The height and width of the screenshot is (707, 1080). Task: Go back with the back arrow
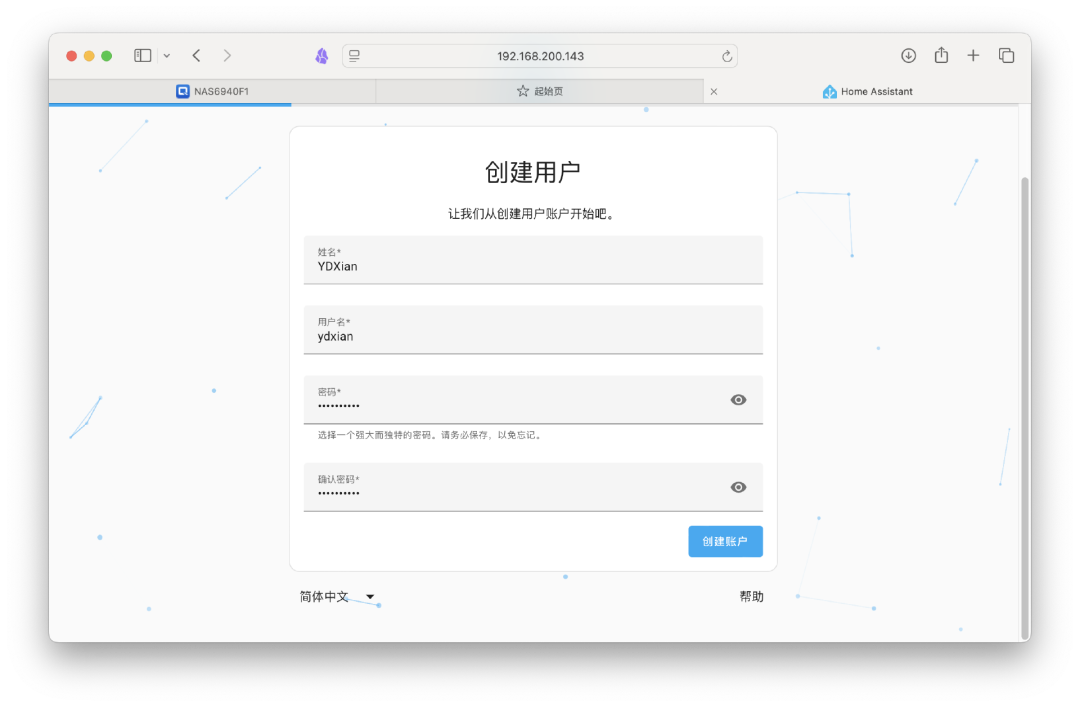pyautogui.click(x=196, y=56)
